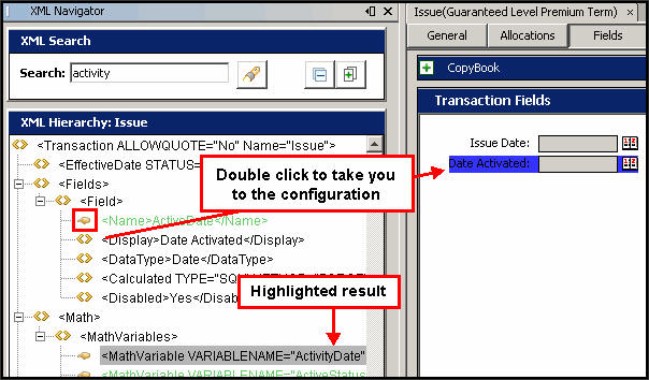Close the Issue(Guaranteed Level Premium Term) tab
Screen dimensions: 649x380
(x=630, y=12)
